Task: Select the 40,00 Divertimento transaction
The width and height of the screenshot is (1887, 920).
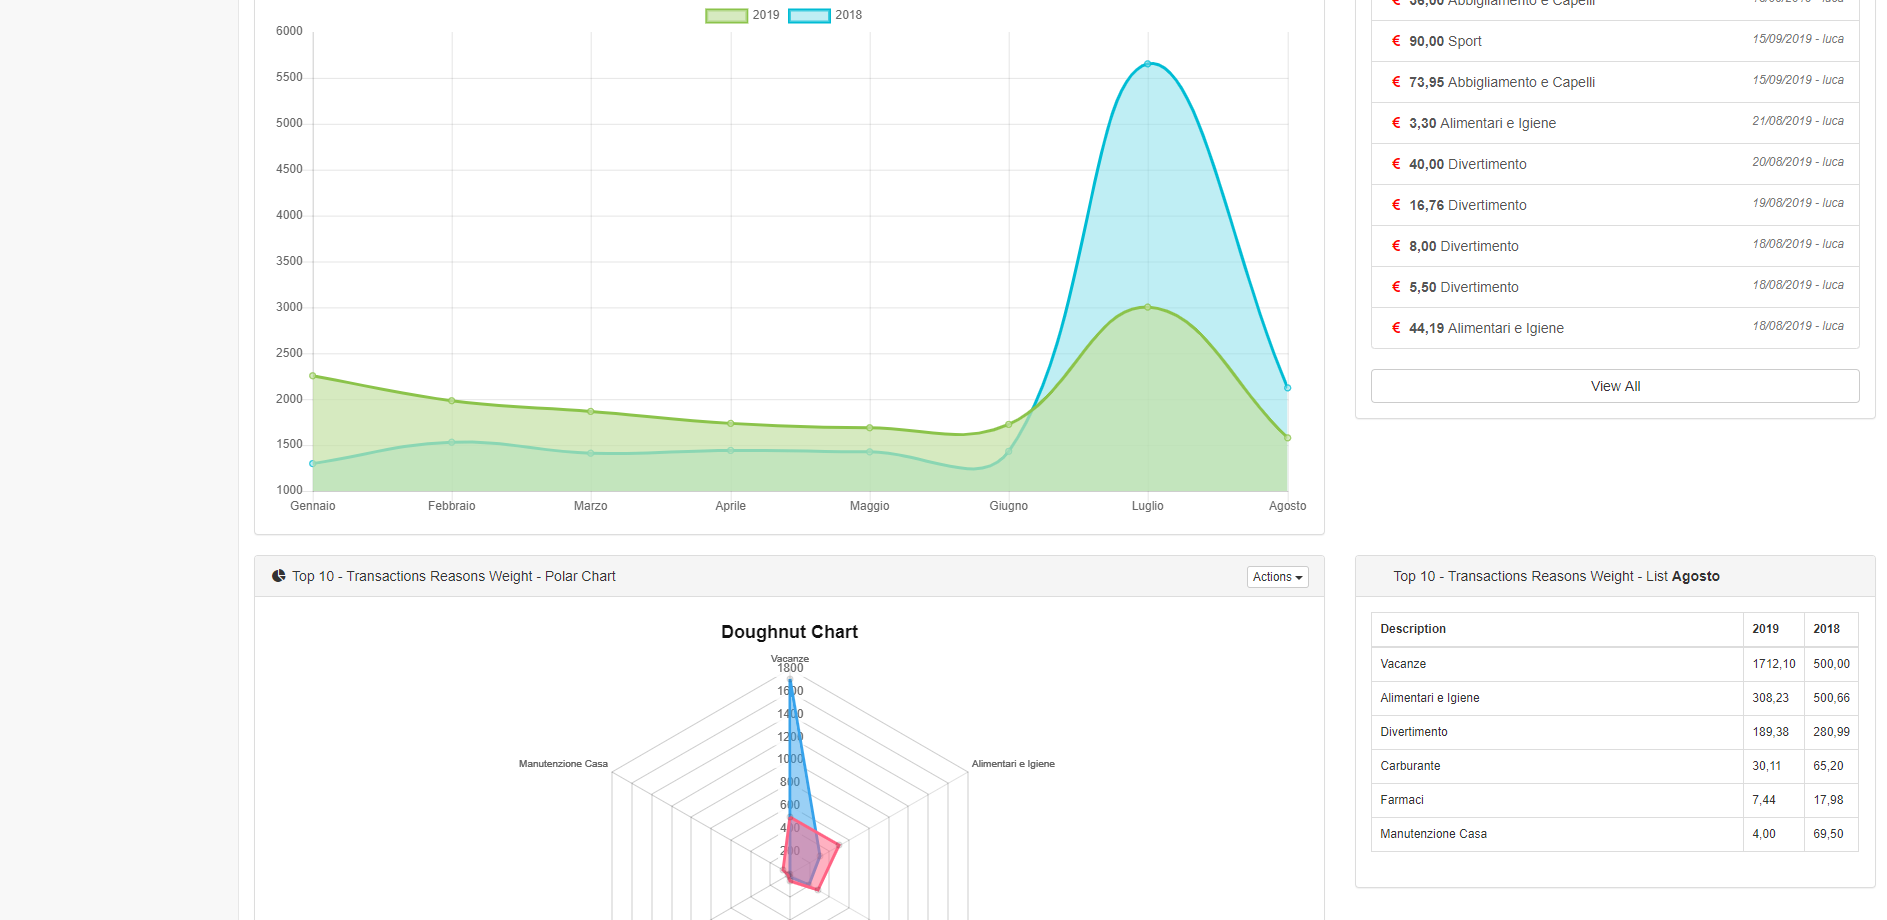Action: [1615, 164]
